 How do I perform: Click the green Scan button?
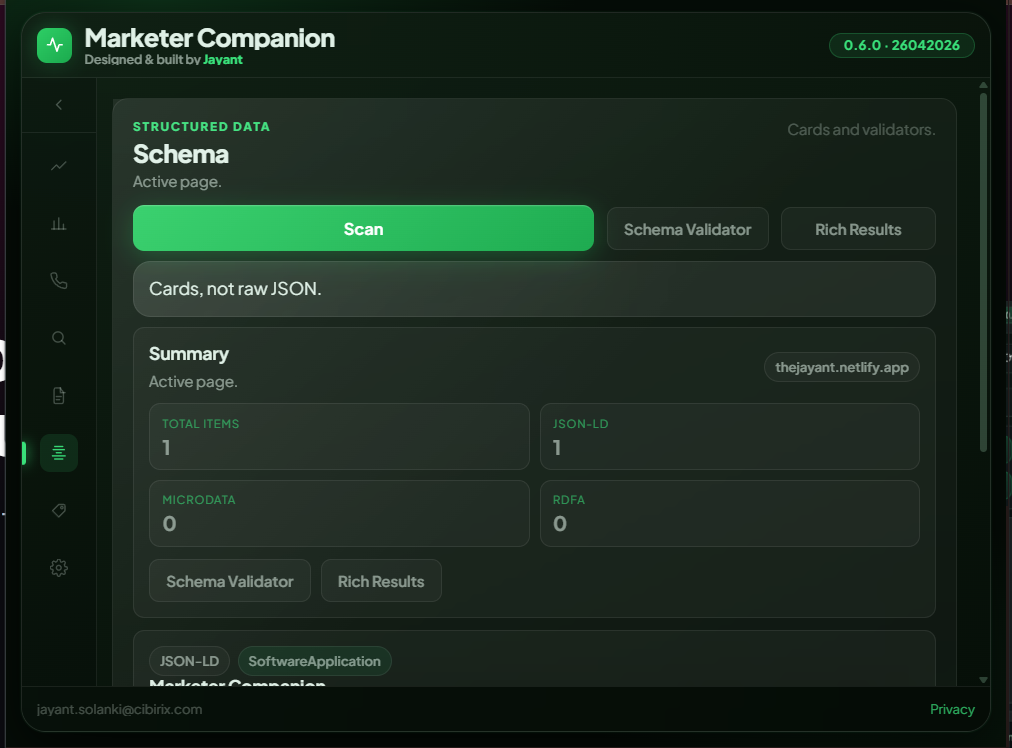363,228
